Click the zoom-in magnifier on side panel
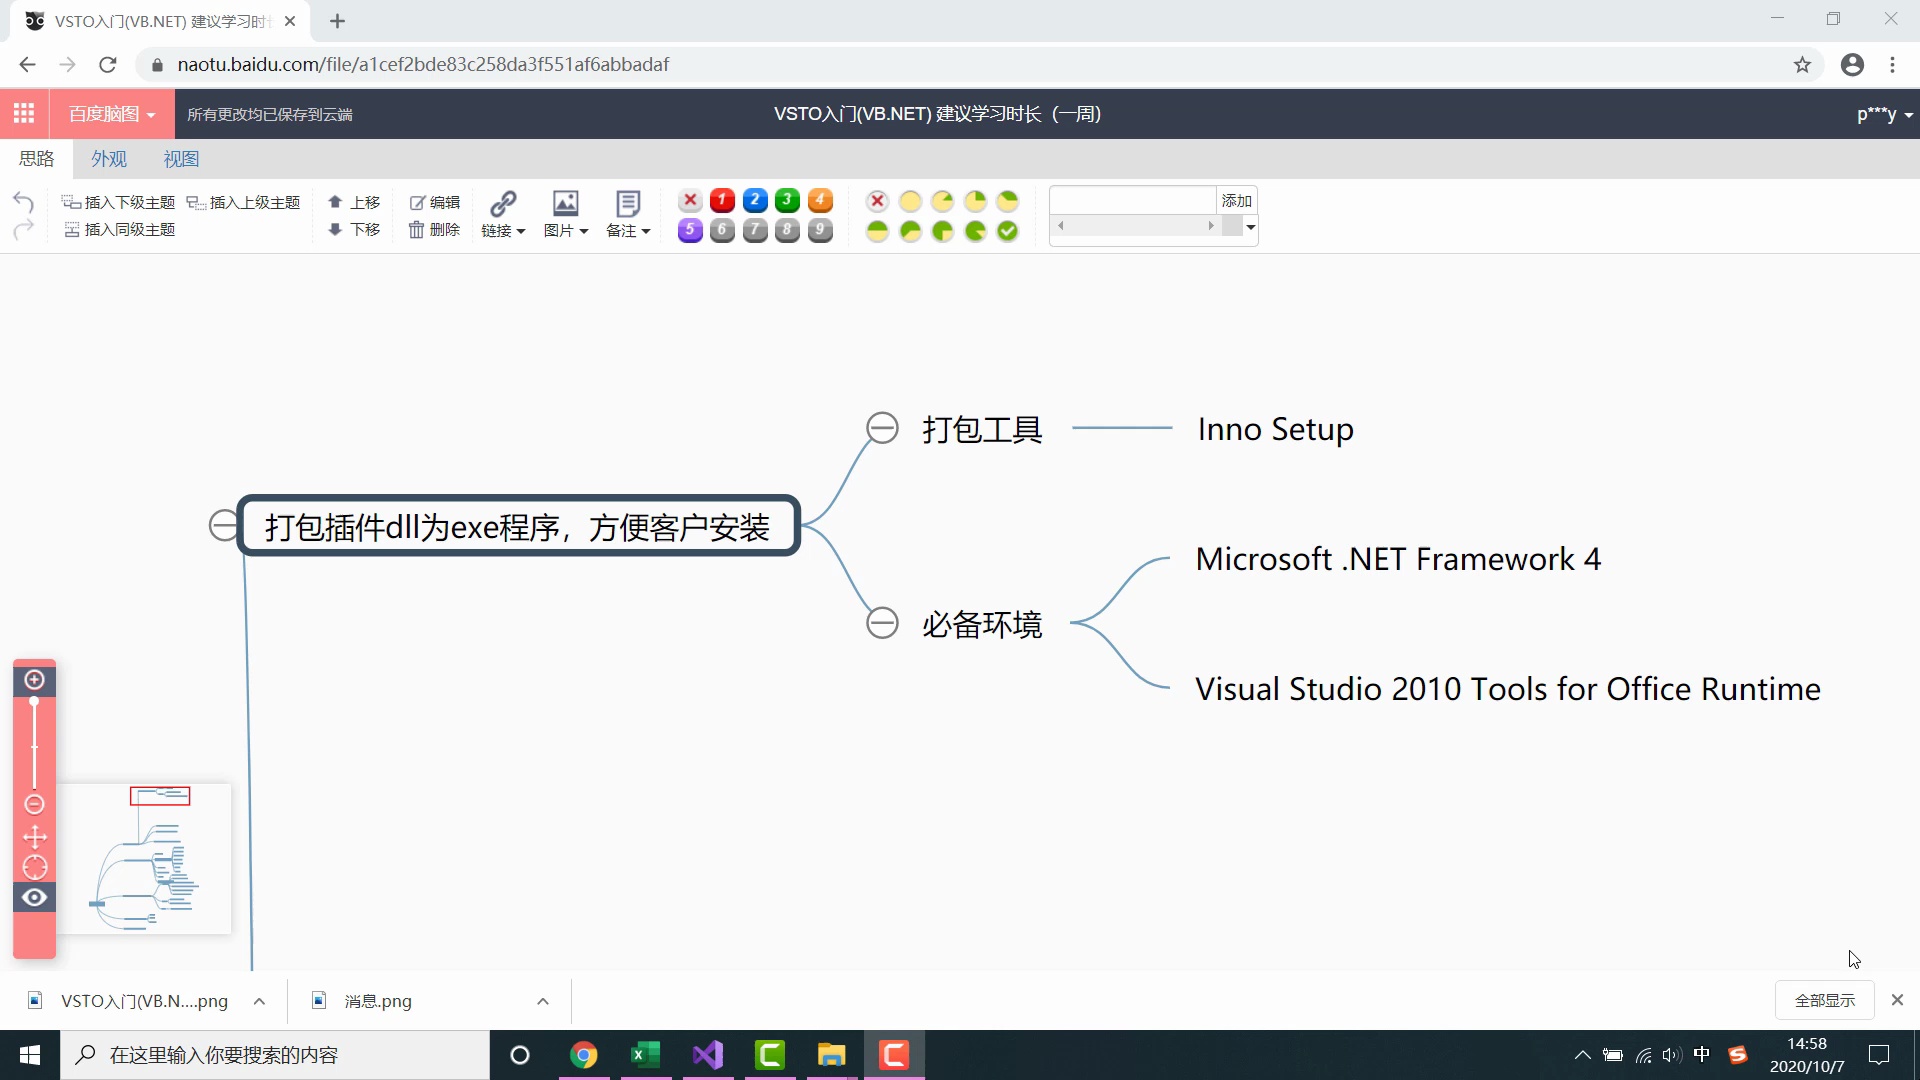 click(34, 680)
